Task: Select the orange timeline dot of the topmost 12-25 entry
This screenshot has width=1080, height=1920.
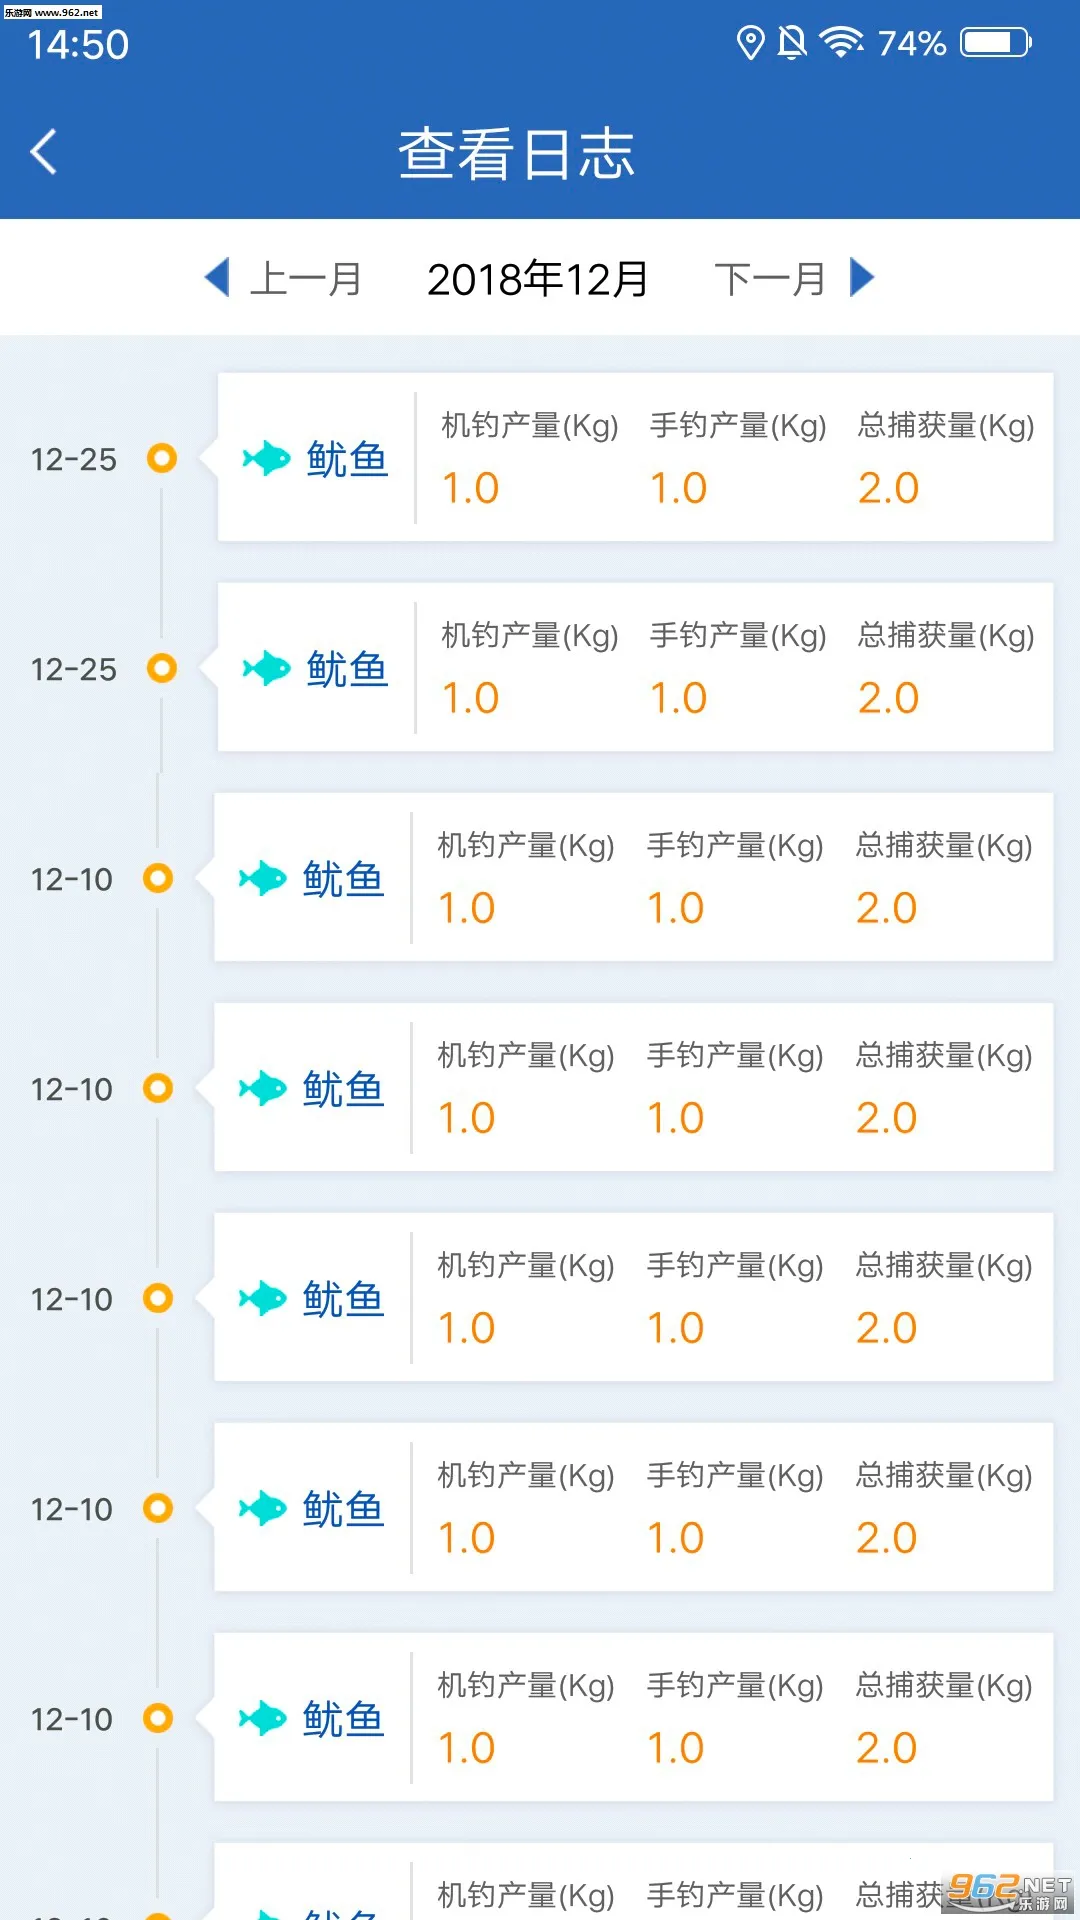Action: 162,458
